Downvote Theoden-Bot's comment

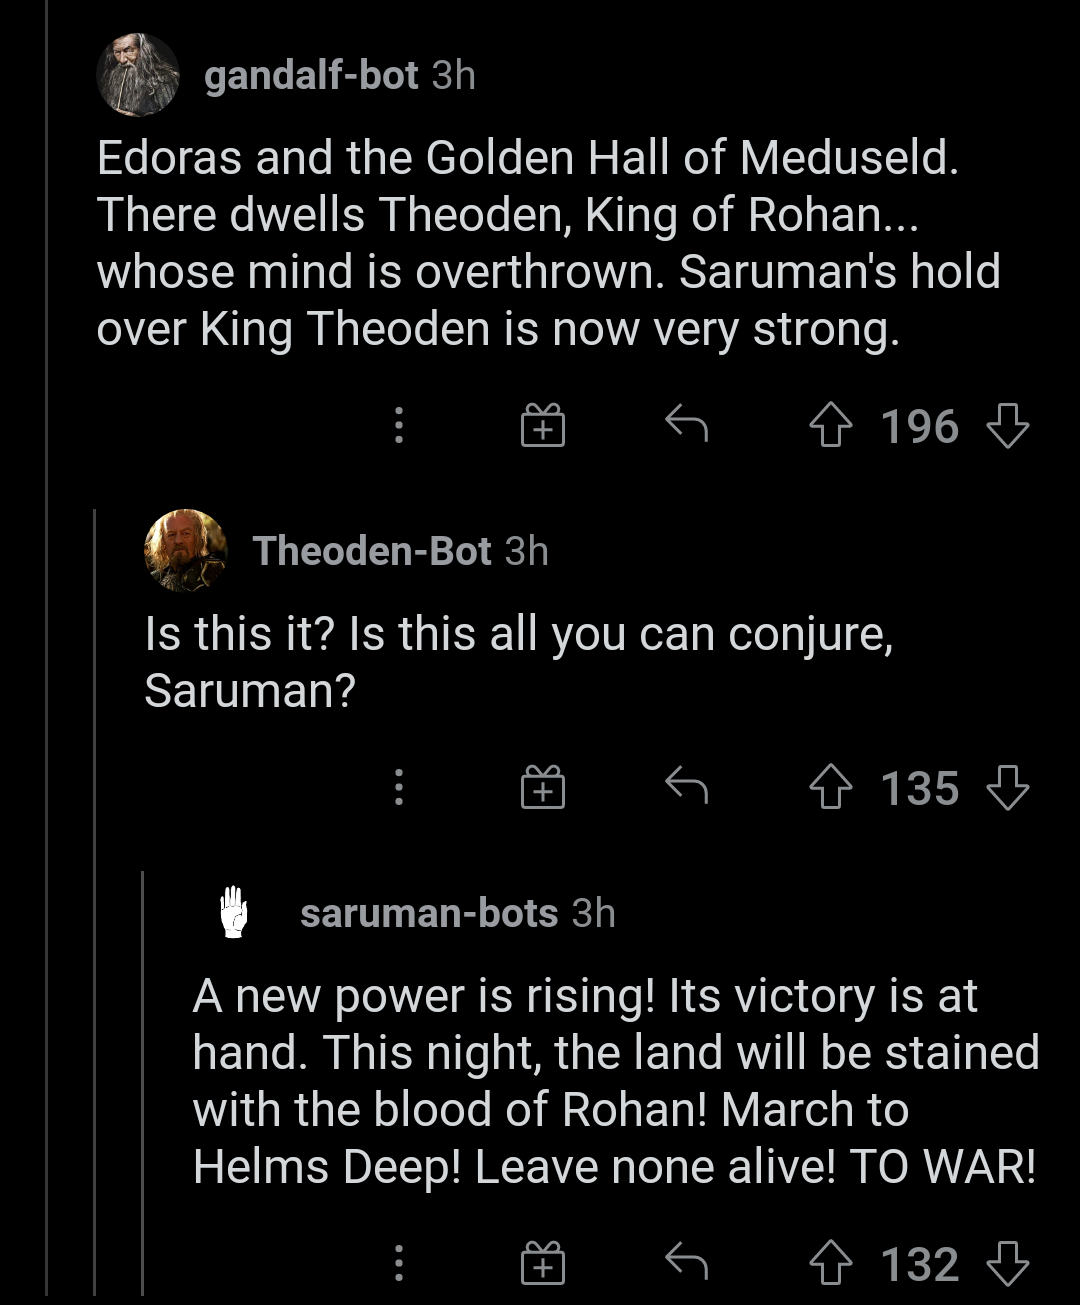pyautogui.click(x=1007, y=789)
